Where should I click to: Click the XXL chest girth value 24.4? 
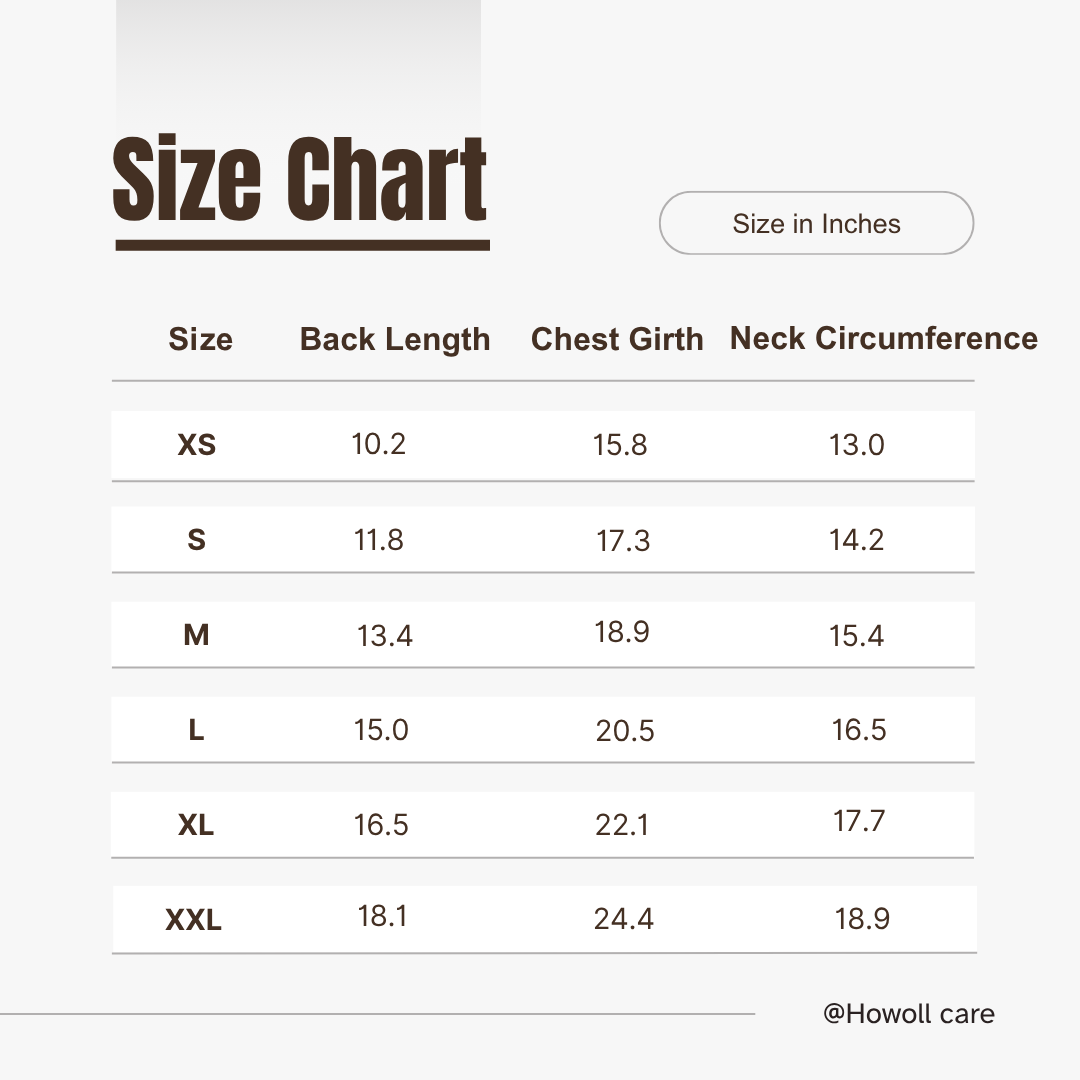coord(624,919)
